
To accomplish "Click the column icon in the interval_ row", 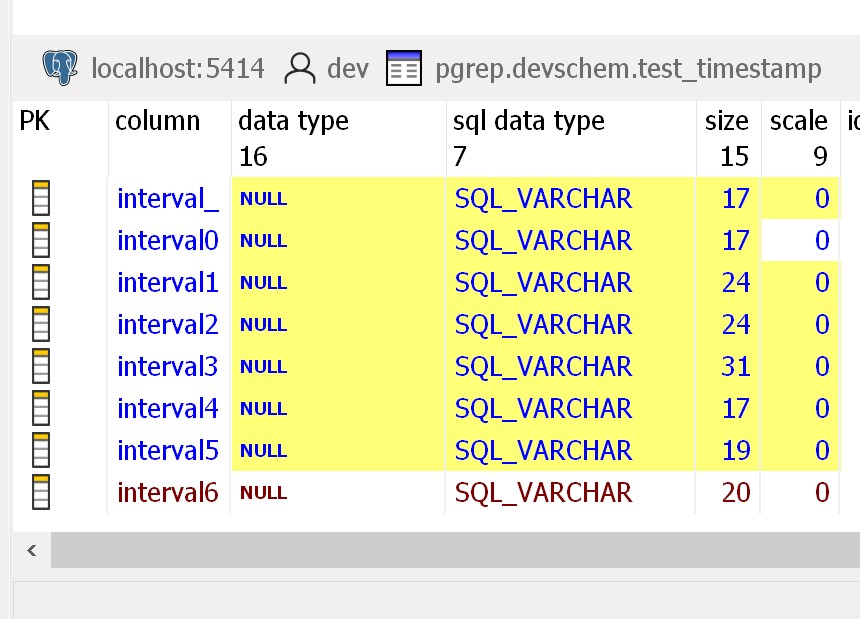I will (x=41, y=198).
